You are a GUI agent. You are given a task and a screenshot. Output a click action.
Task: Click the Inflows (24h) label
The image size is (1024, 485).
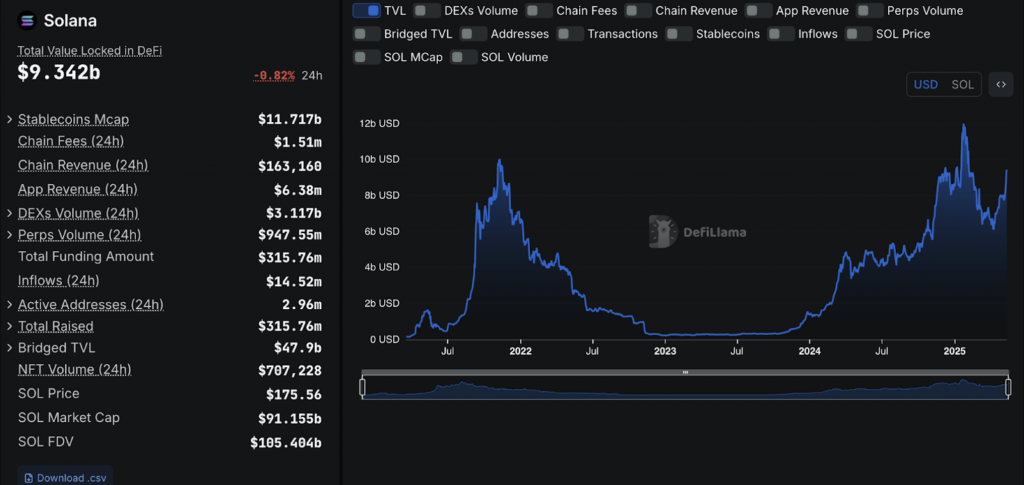pyautogui.click(x=58, y=281)
